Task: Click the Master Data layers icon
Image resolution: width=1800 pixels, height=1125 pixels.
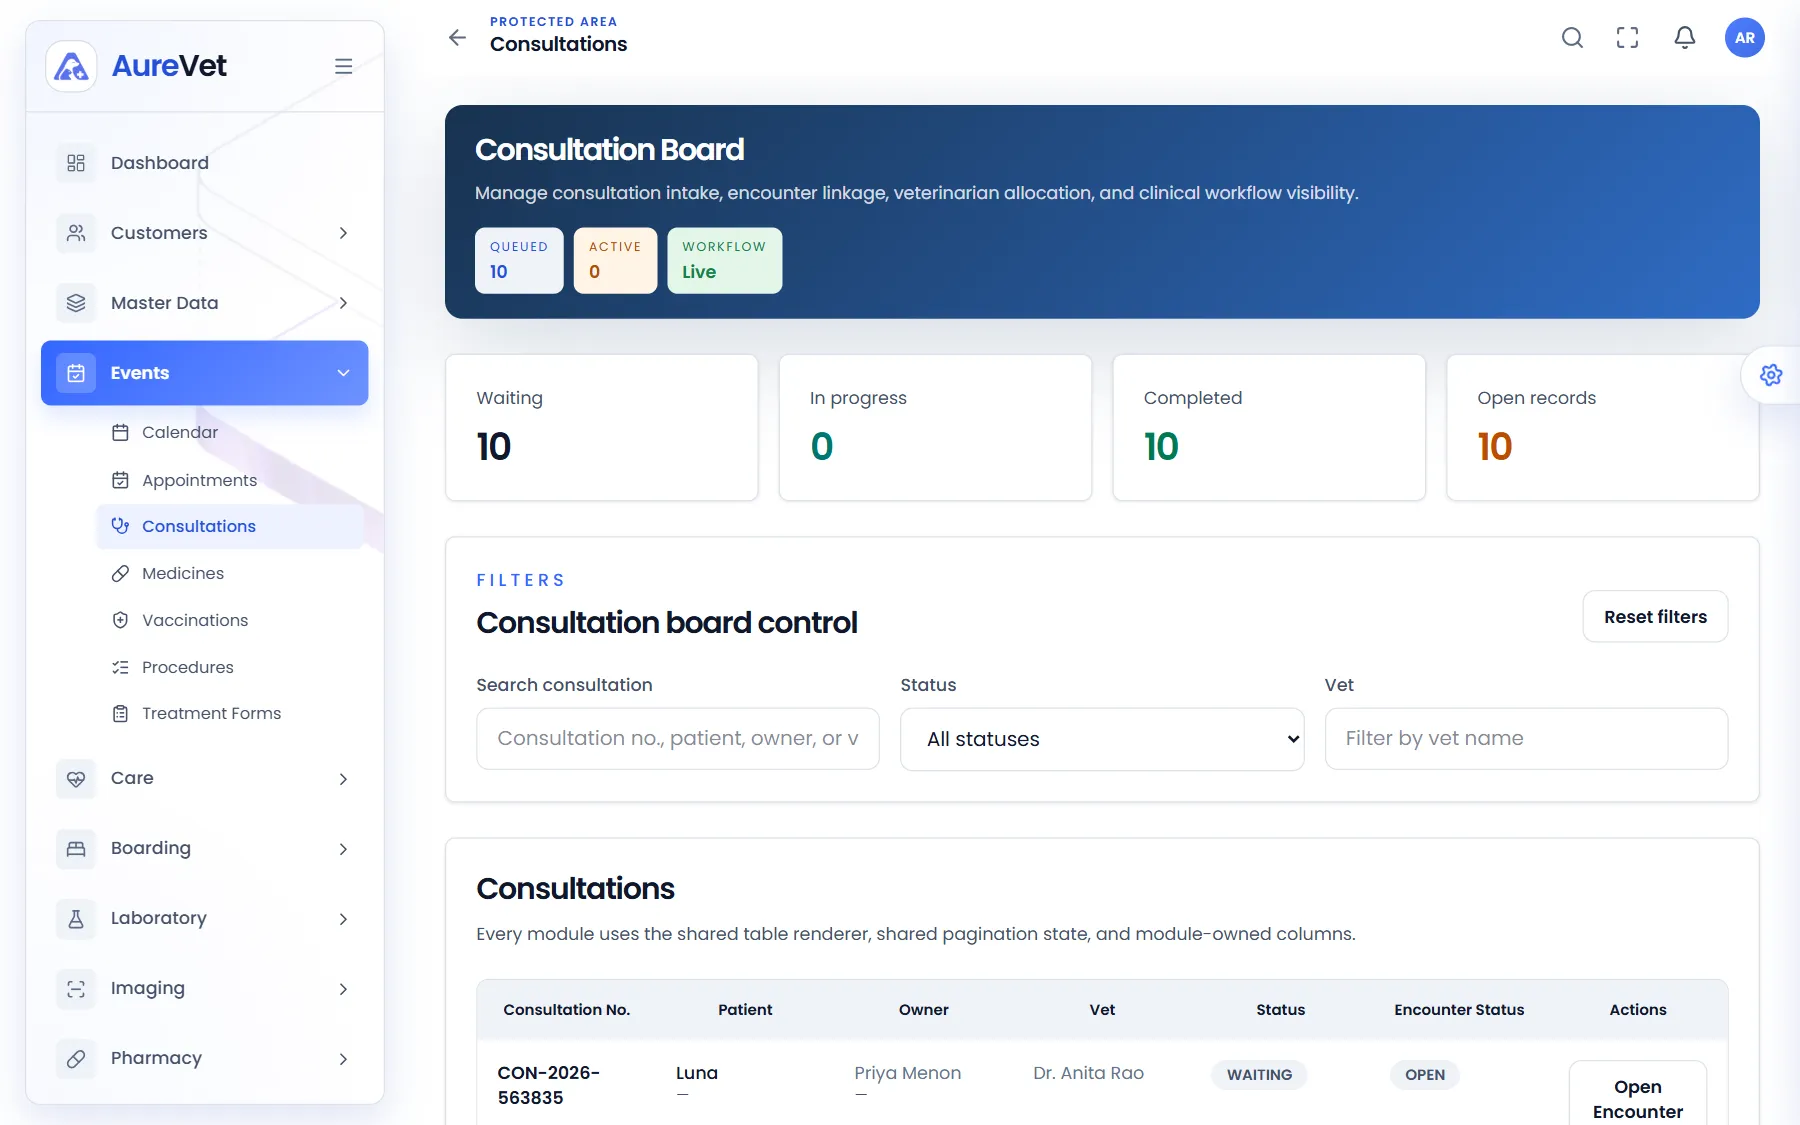Action: [76, 303]
